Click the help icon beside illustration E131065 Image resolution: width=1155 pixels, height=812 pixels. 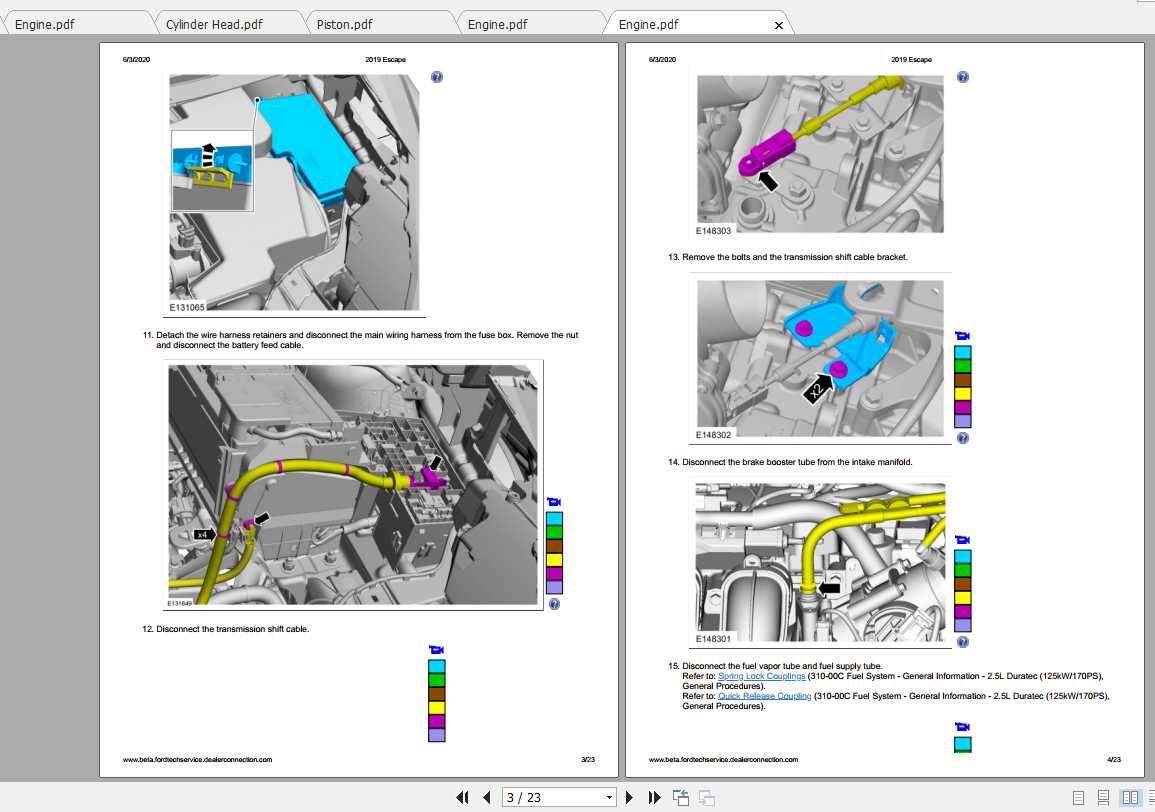point(437,77)
